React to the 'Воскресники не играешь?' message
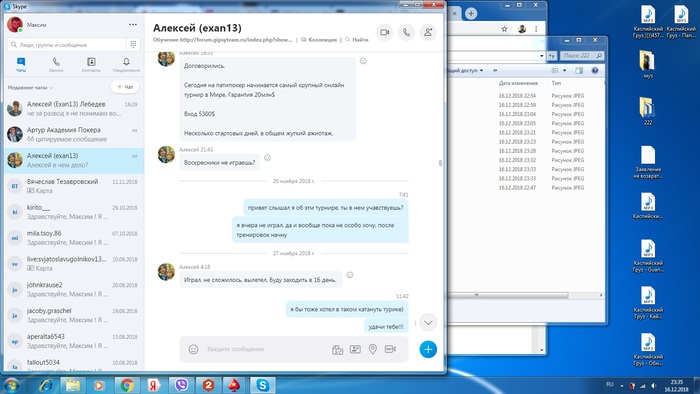 click(x=267, y=158)
